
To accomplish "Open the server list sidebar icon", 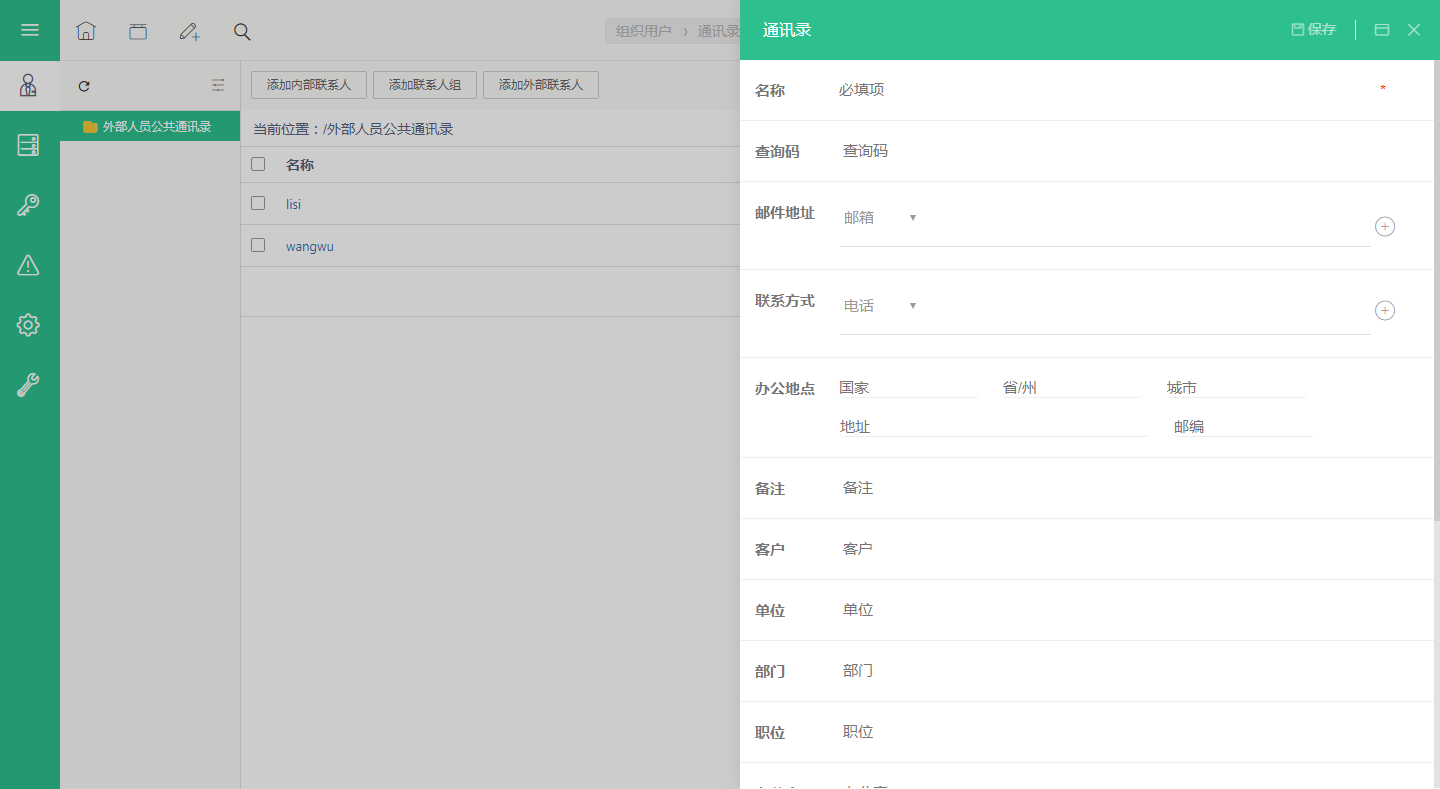I will pos(29,145).
